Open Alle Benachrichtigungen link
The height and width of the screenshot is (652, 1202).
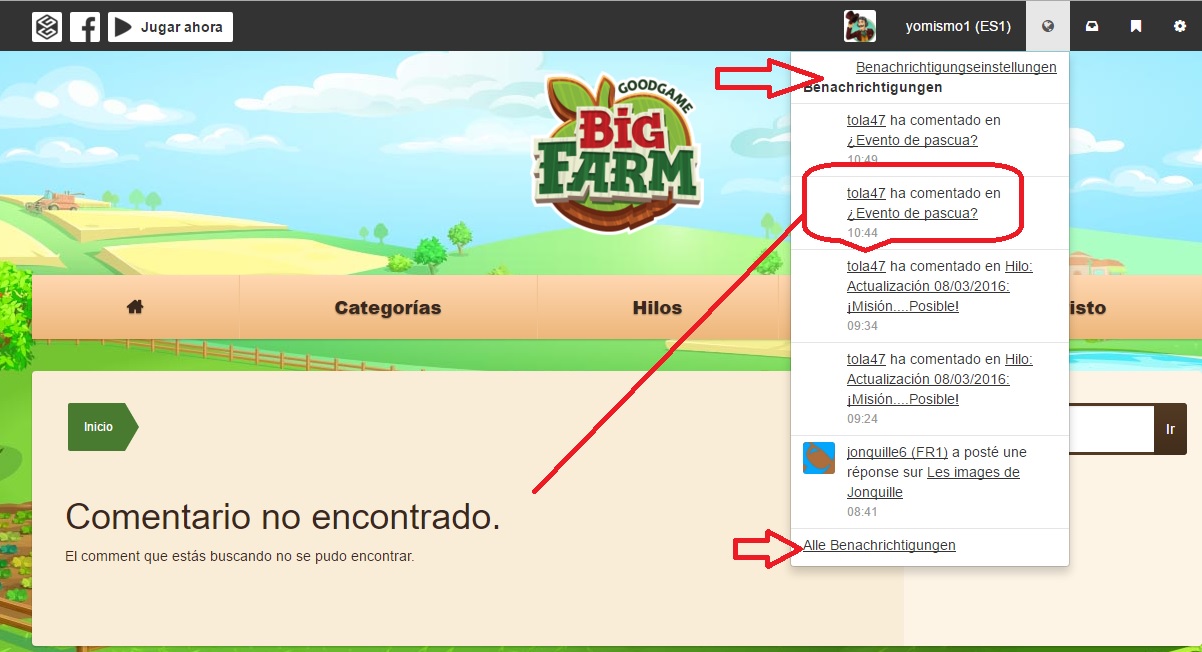click(879, 545)
